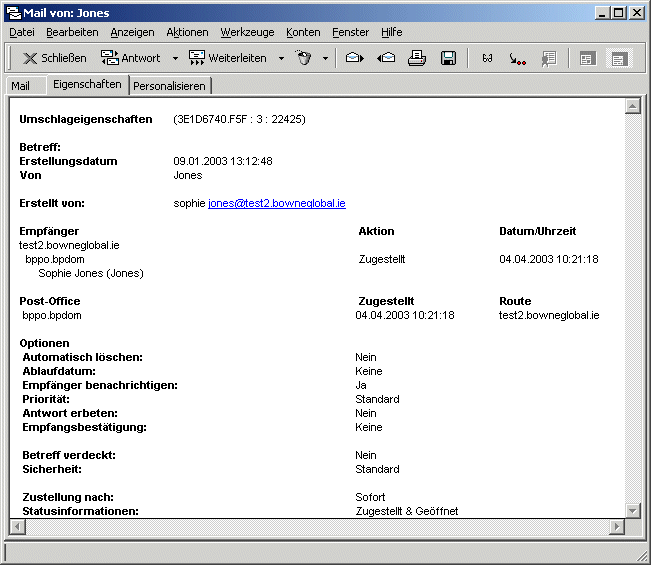Image resolution: width=651 pixels, height=565 pixels.
Task: Open the Datei menu
Action: [x=22, y=32]
